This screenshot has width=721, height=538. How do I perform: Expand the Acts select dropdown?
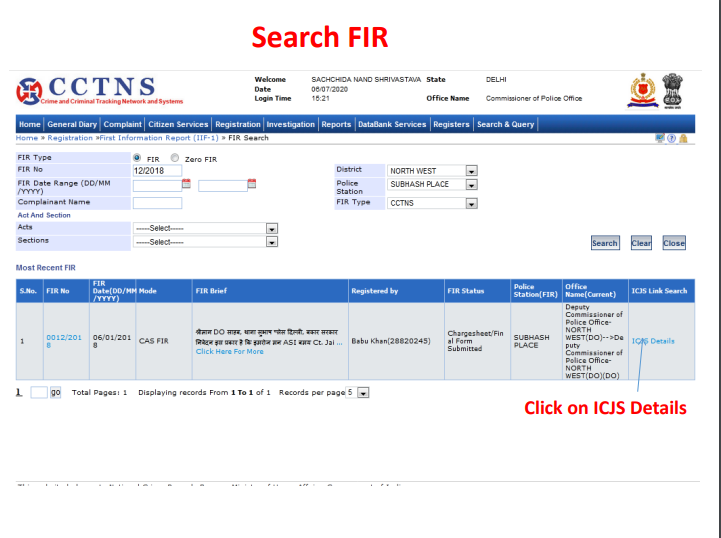coord(271,228)
